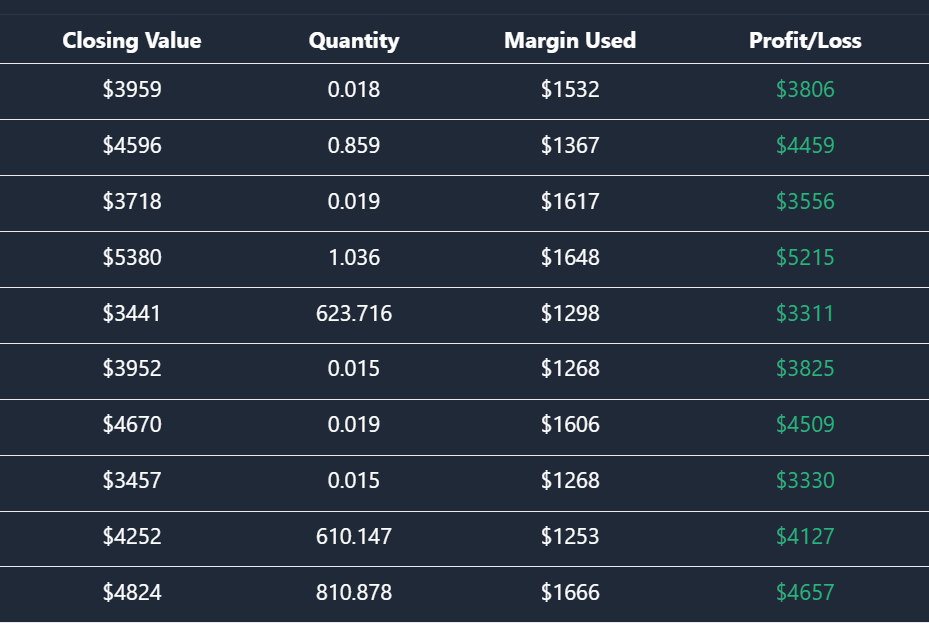The height and width of the screenshot is (623, 929).
Task: Click the $1367 margin used cell
Action: point(570,146)
